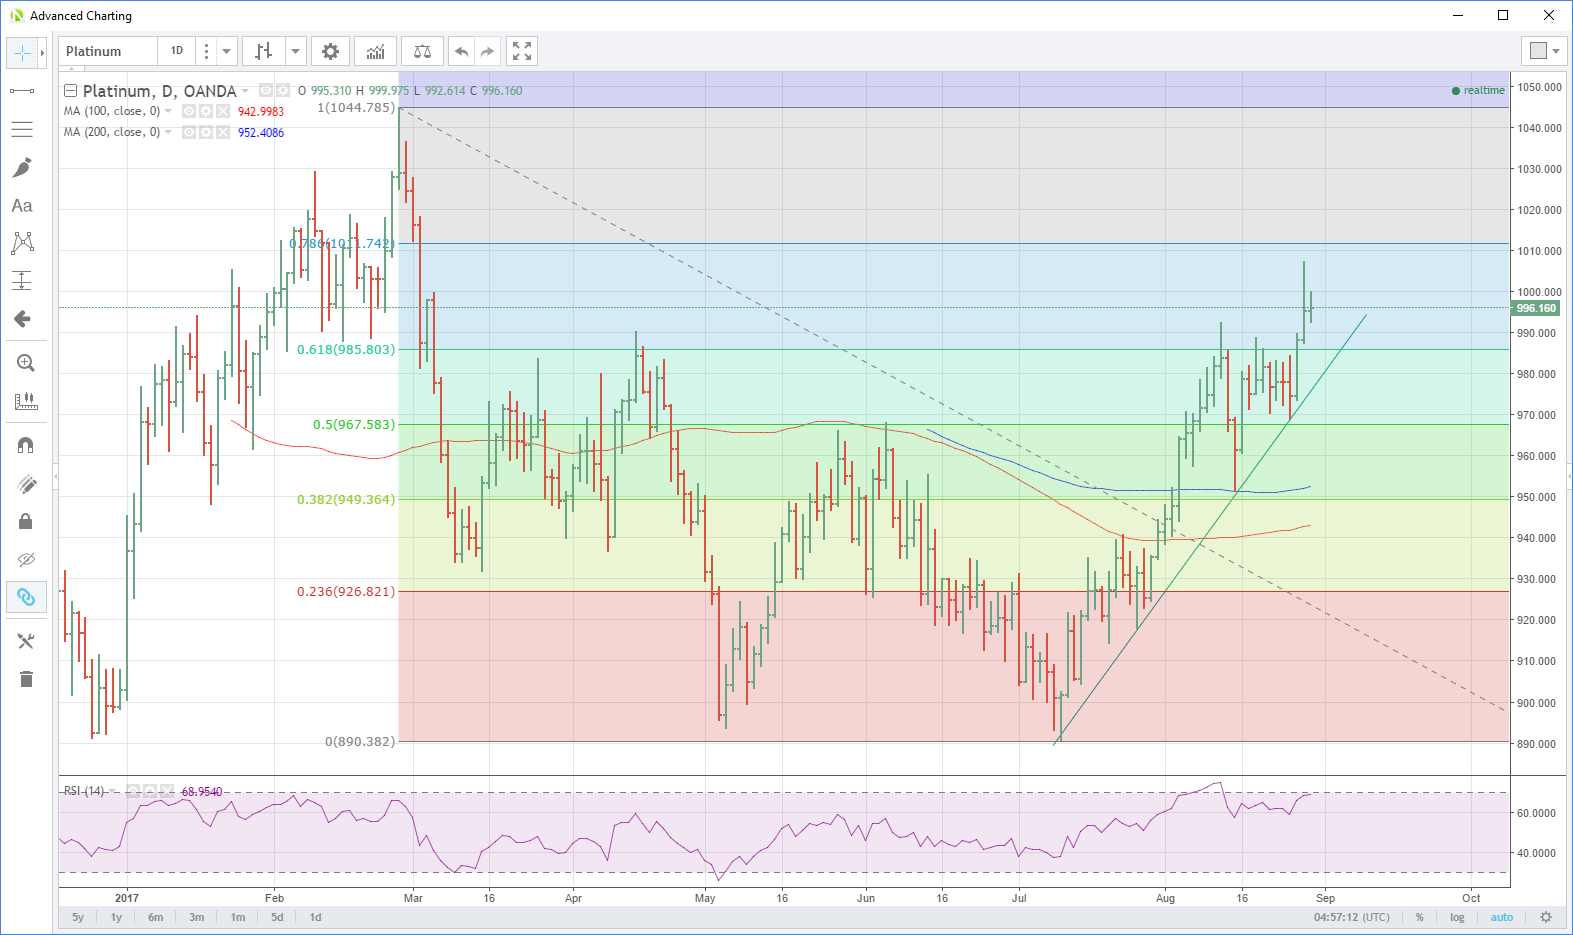Hide the RSI indicator
The width and height of the screenshot is (1573, 935).
coord(133,791)
